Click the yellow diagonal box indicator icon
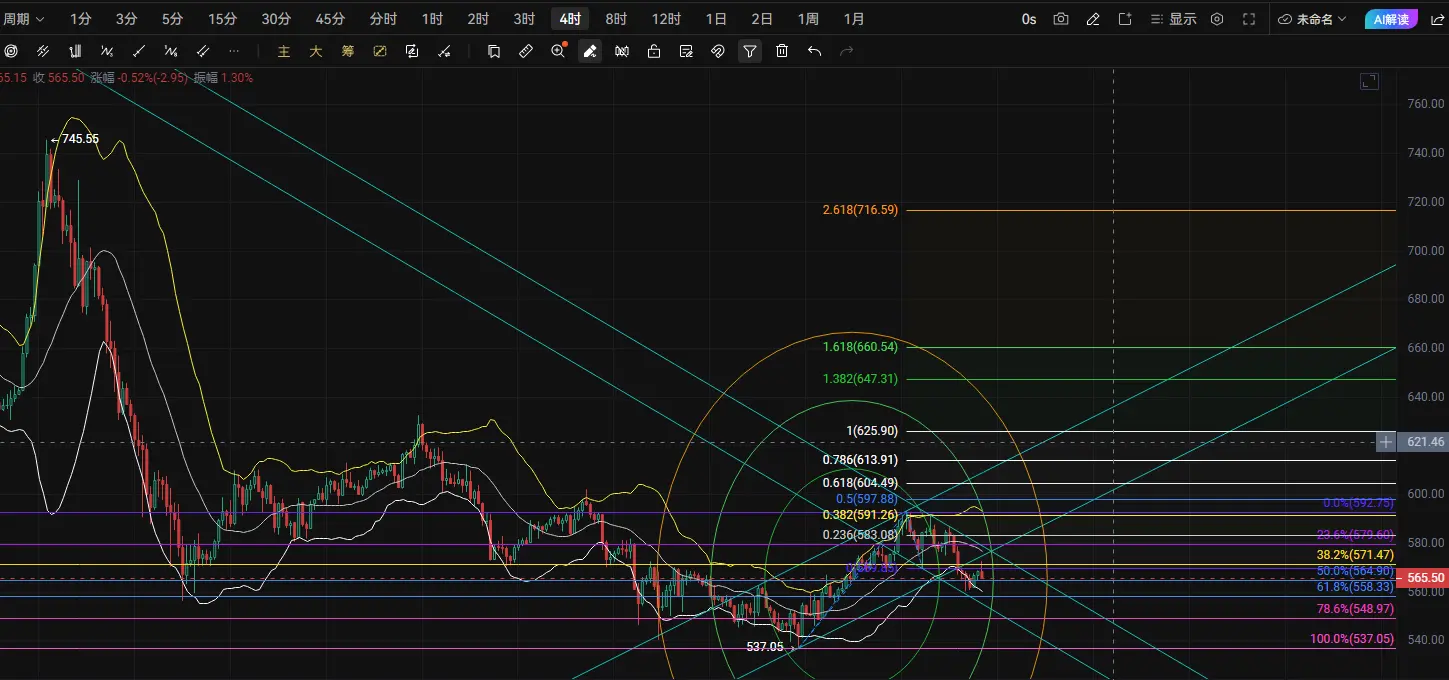This screenshot has height=680, width=1449. 380,51
